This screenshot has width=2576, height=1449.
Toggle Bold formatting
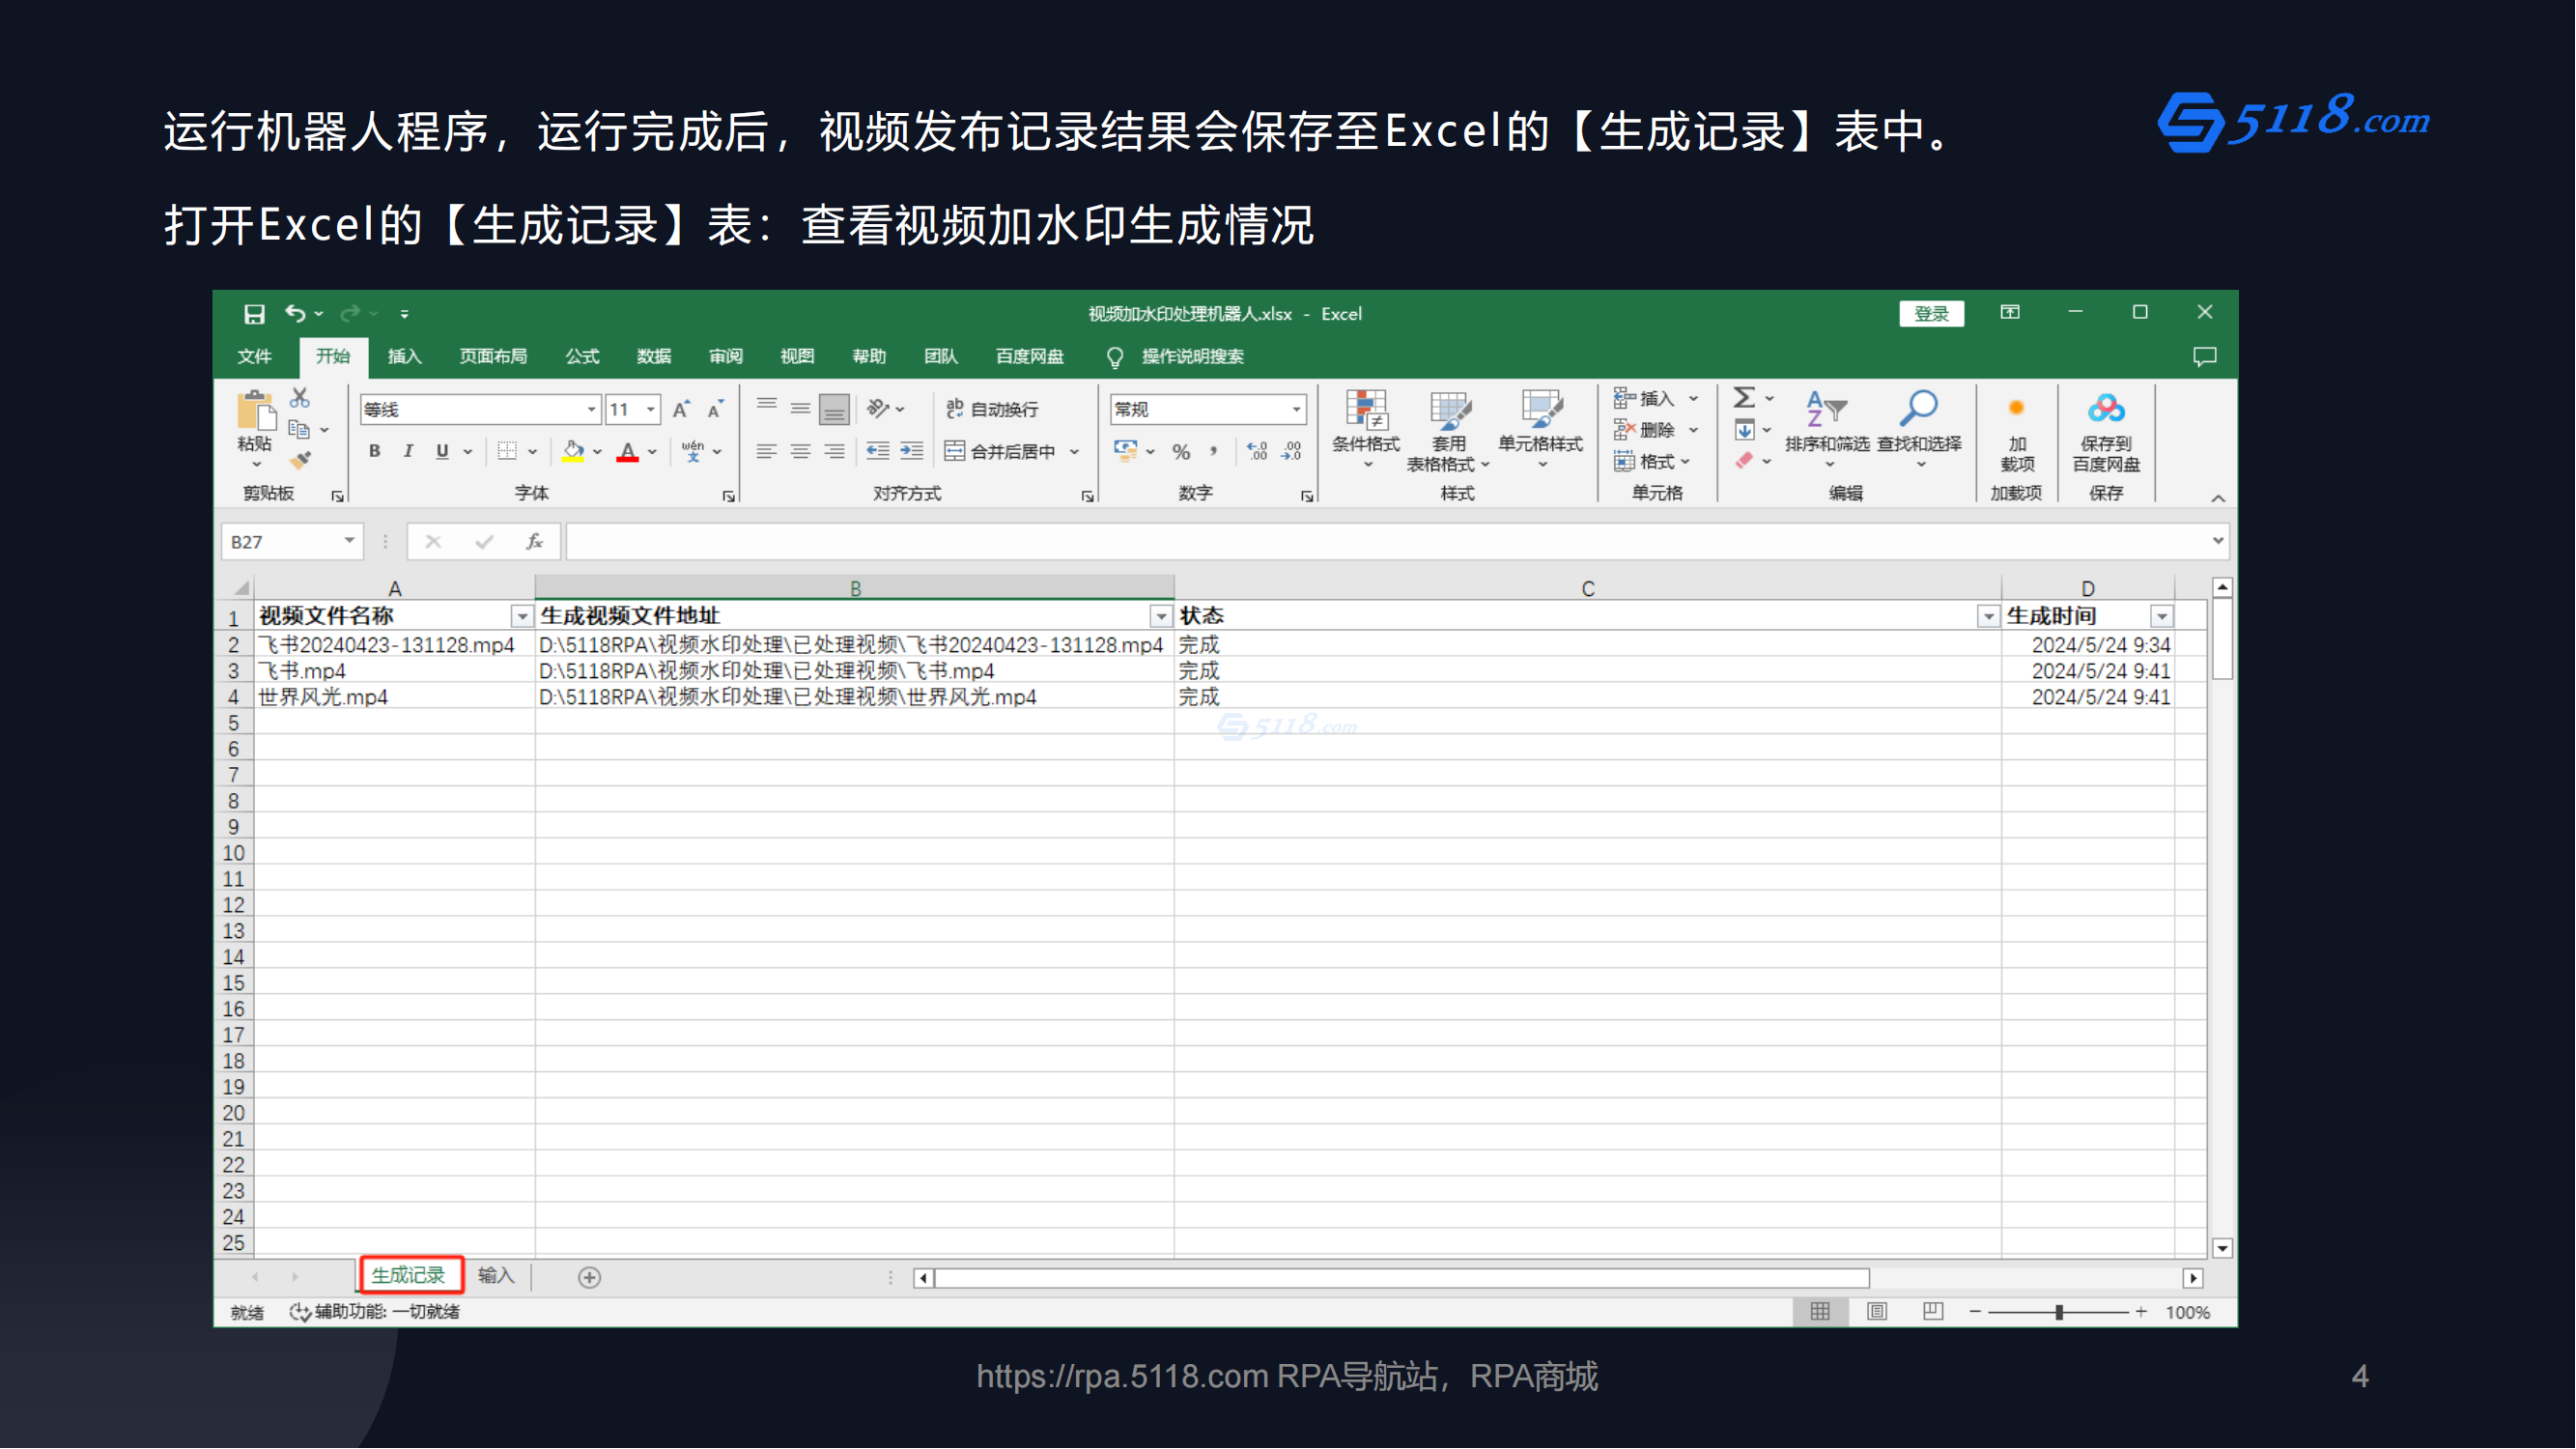375,452
